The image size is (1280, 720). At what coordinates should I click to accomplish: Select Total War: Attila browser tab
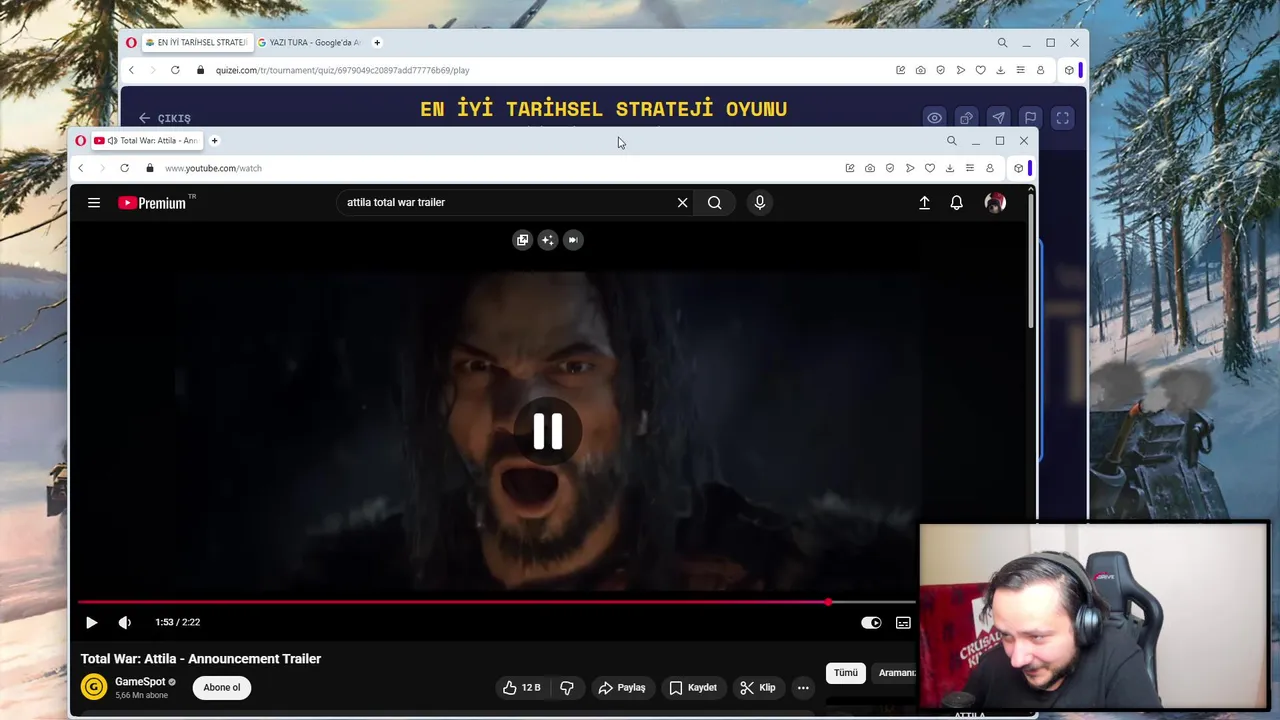tap(147, 141)
